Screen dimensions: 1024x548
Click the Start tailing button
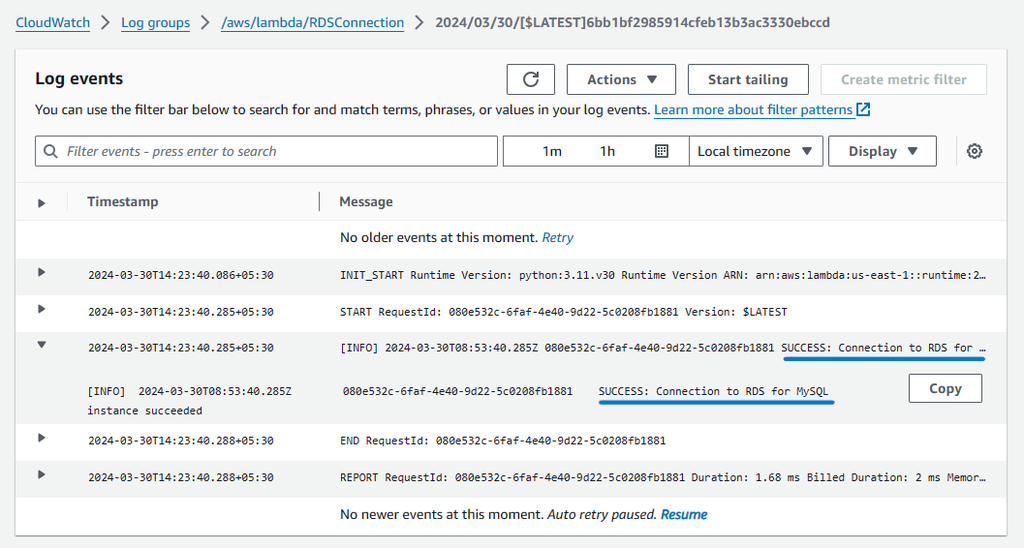click(x=748, y=80)
